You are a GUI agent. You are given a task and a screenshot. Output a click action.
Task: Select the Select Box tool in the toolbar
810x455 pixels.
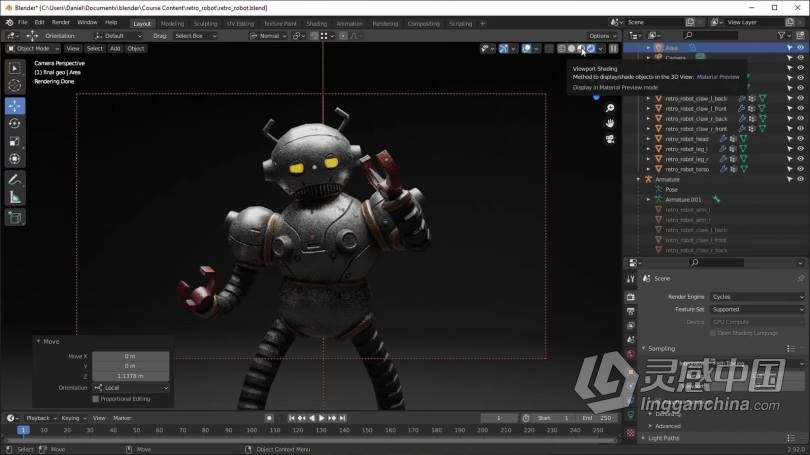pos(14,68)
